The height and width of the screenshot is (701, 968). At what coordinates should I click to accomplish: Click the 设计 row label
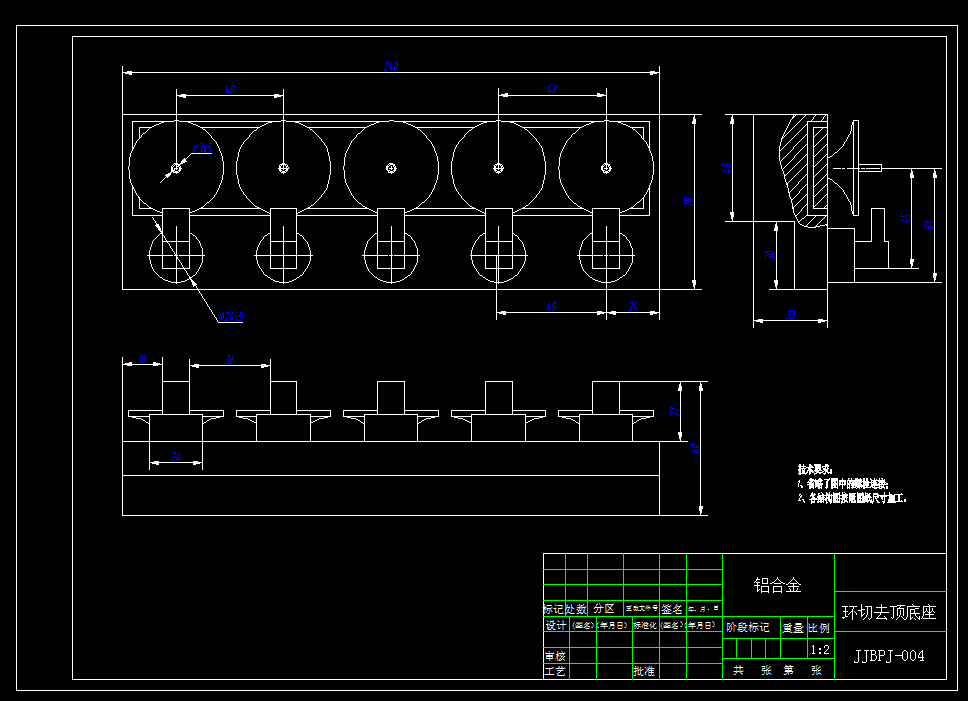point(556,625)
